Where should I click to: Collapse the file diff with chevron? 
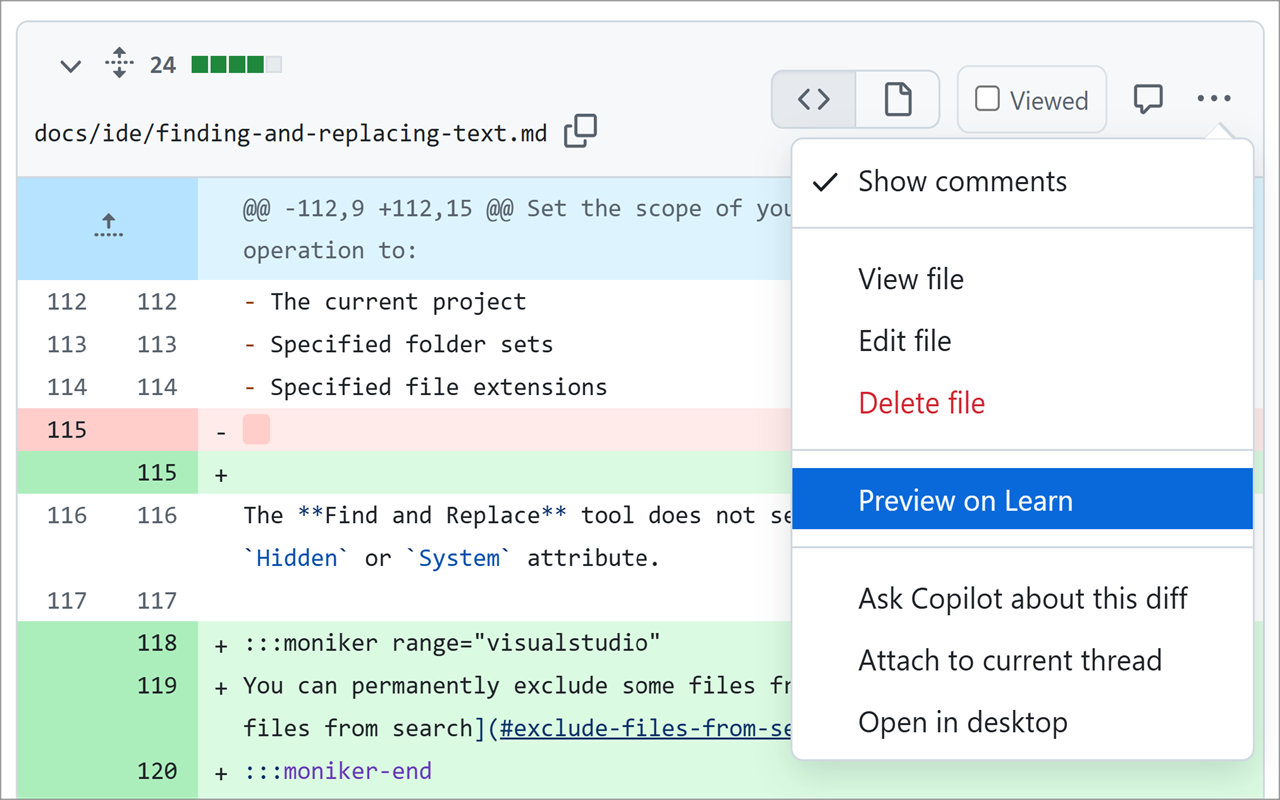(70, 67)
